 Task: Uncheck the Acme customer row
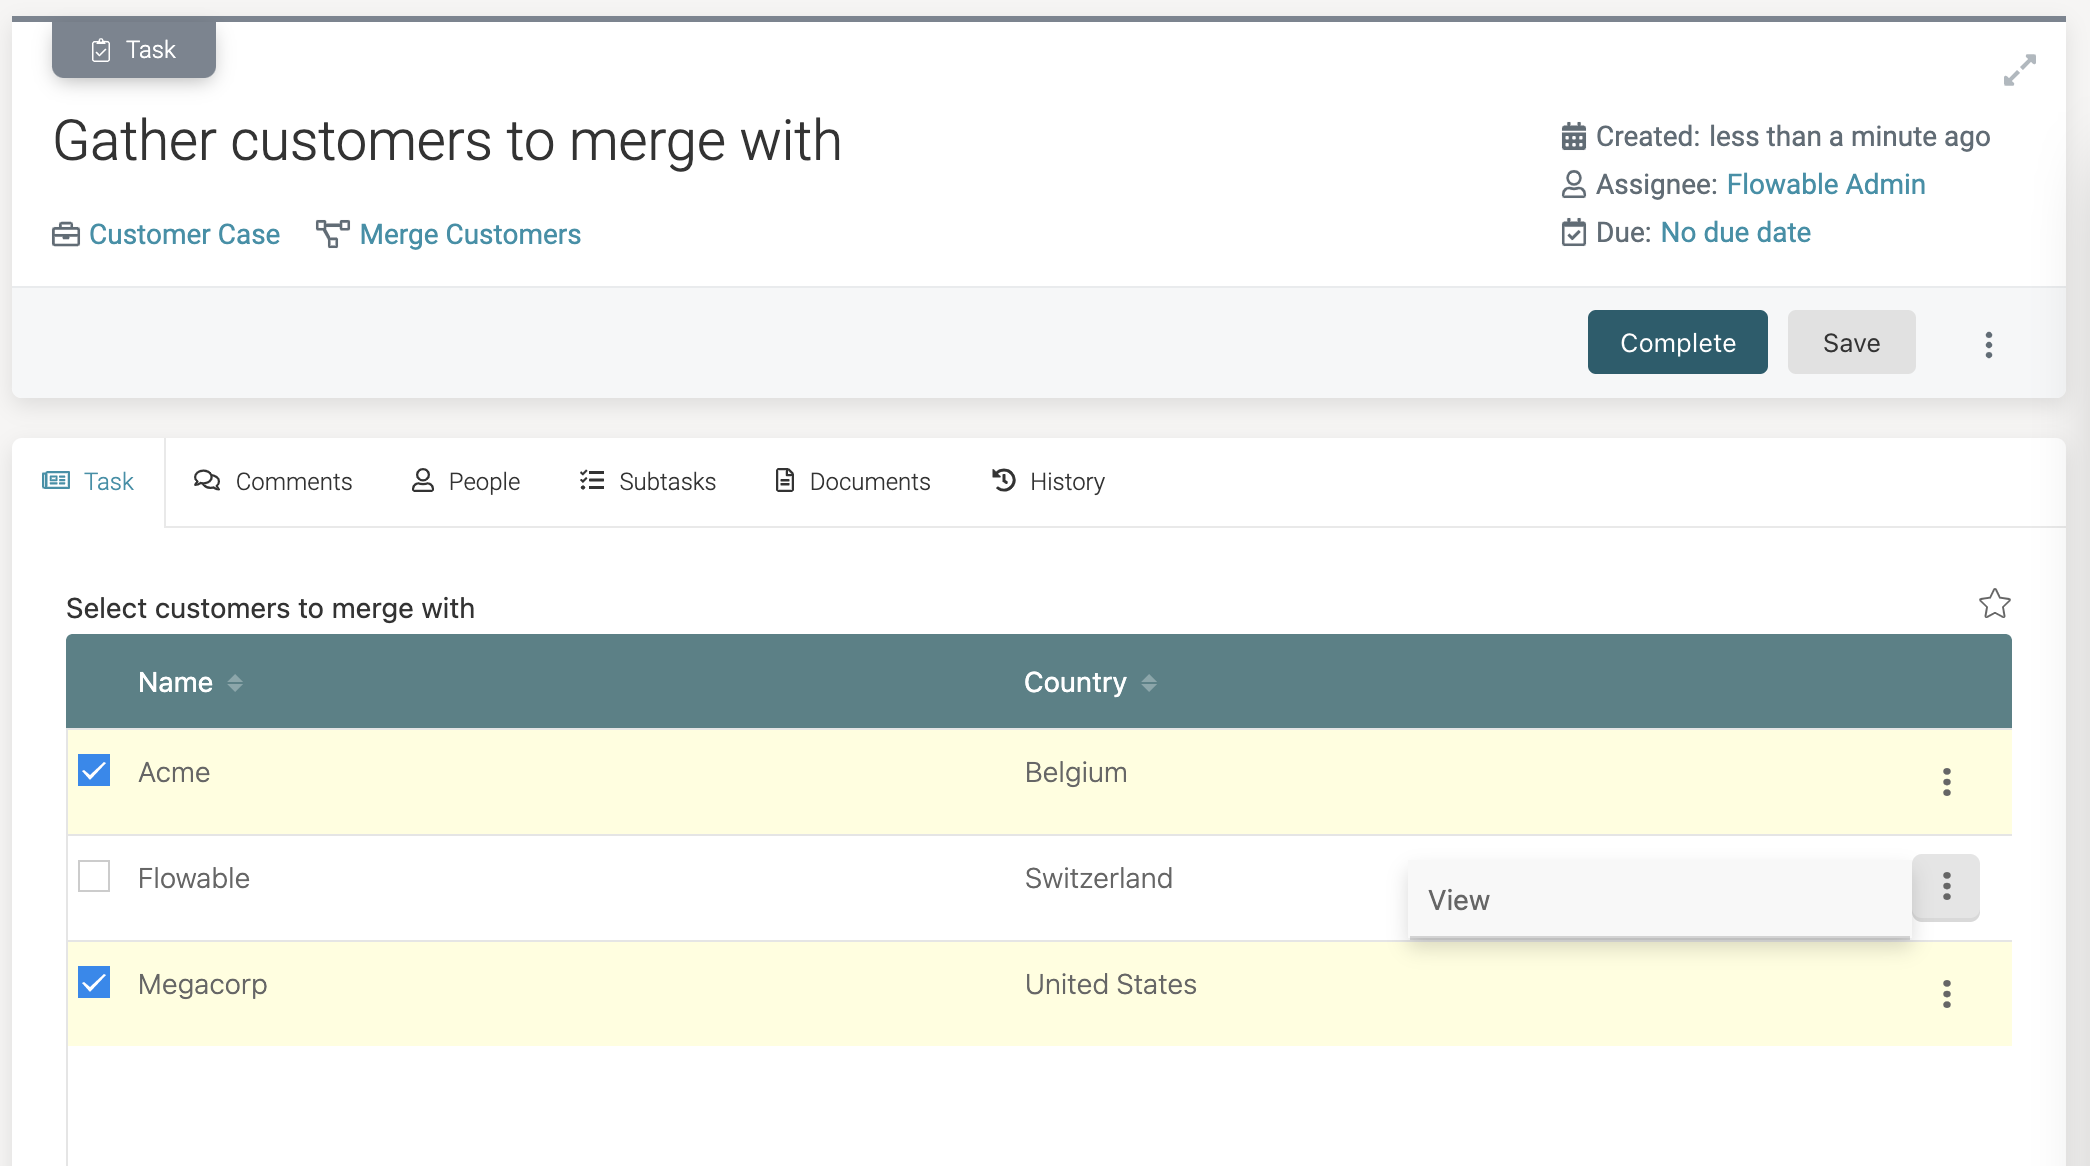coord(94,771)
